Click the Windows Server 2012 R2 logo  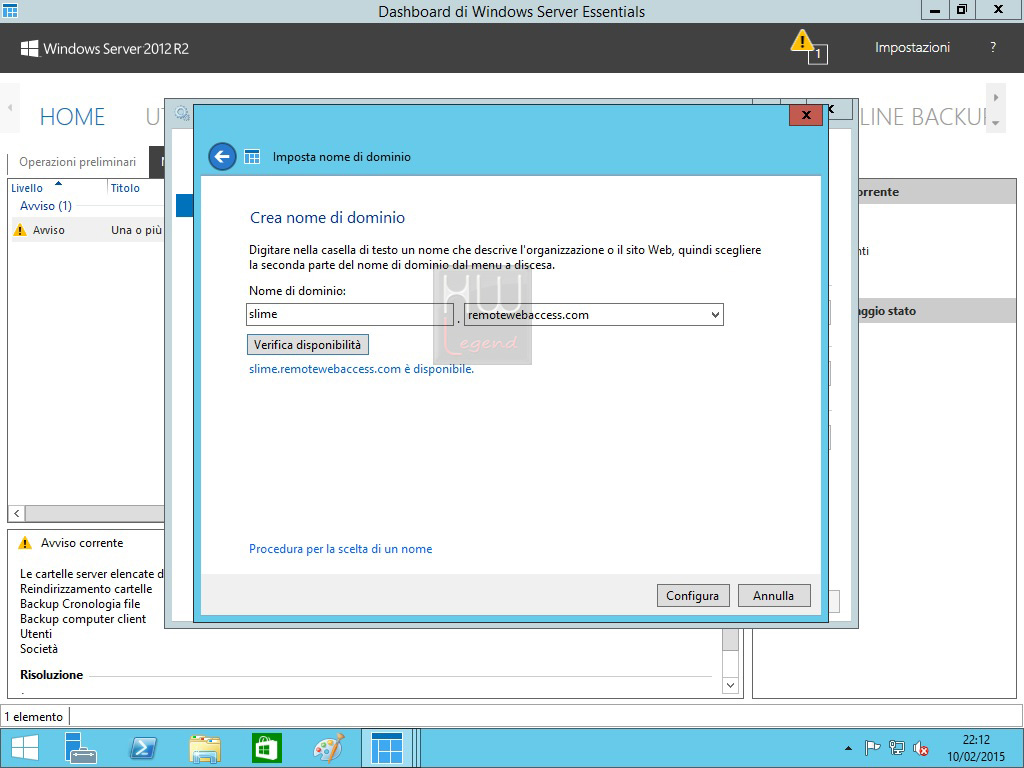[104, 48]
